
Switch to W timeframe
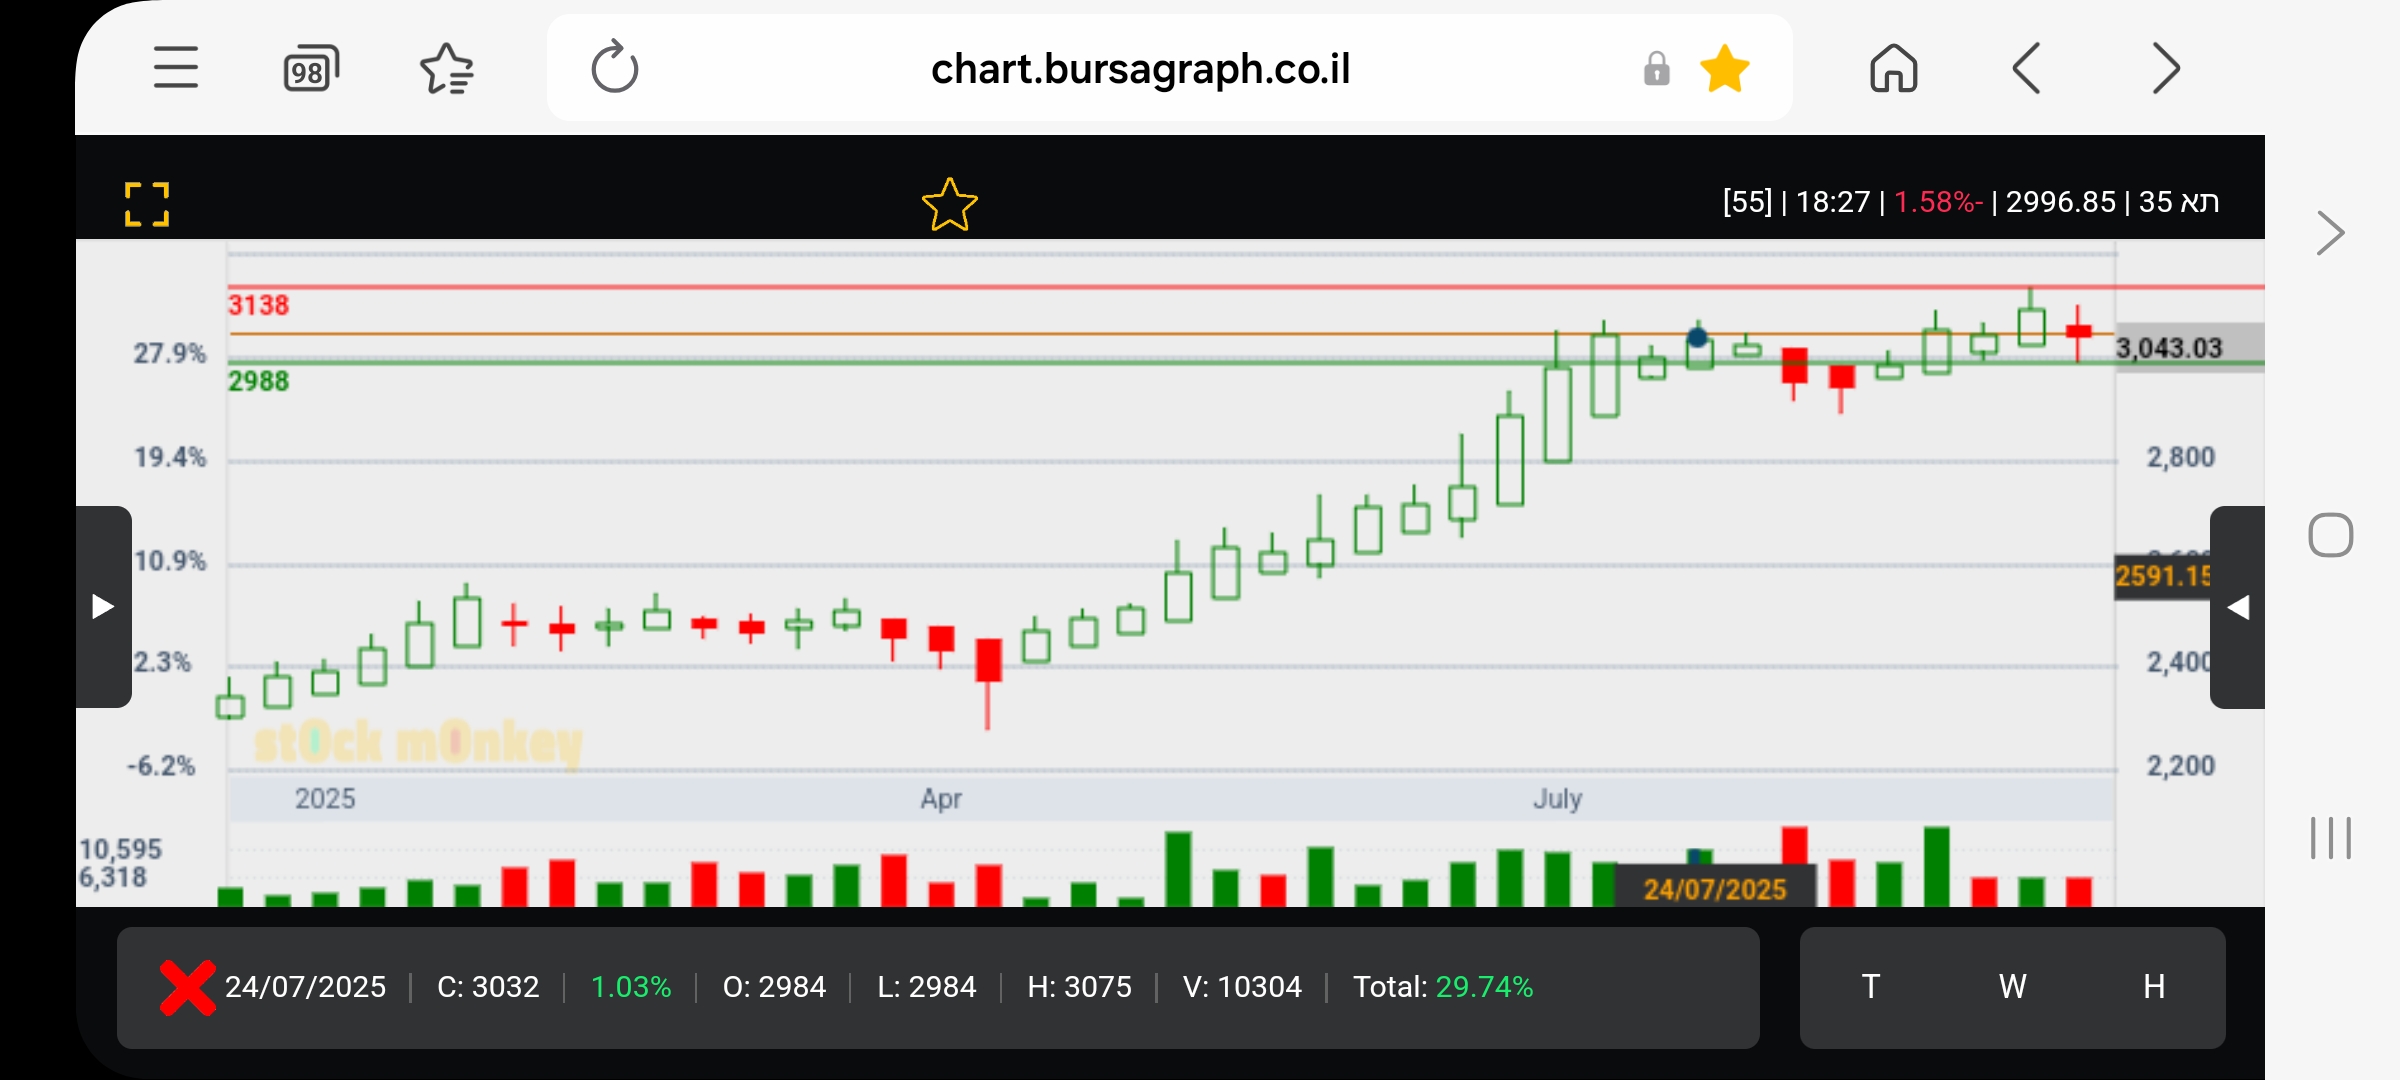[x=2012, y=987]
